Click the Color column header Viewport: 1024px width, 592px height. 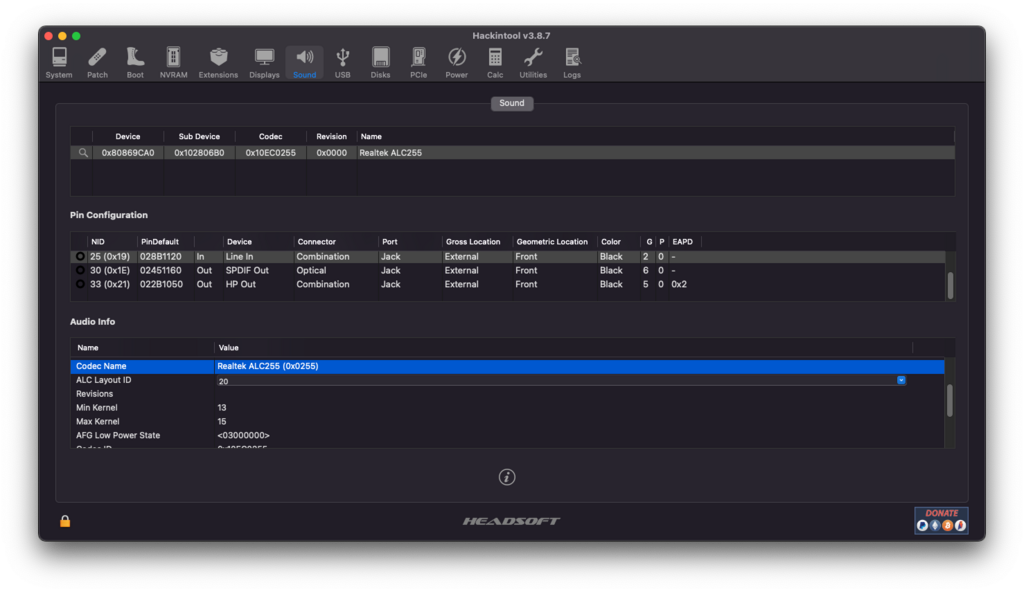click(611, 242)
